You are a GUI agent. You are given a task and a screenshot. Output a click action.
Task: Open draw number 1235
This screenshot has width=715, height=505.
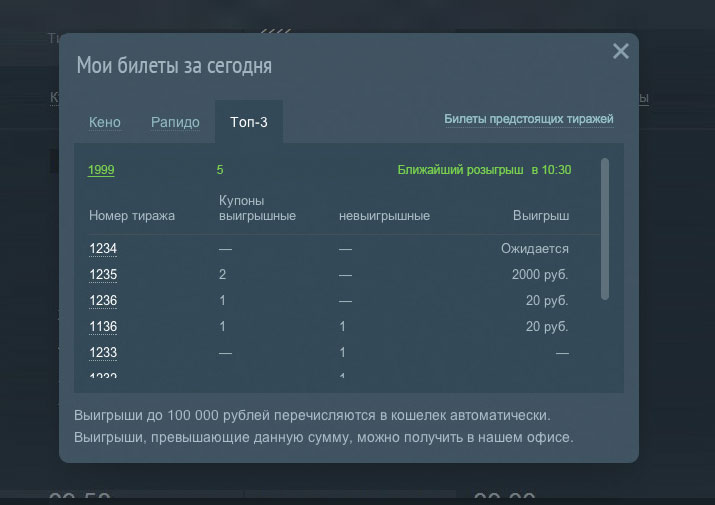(103, 275)
